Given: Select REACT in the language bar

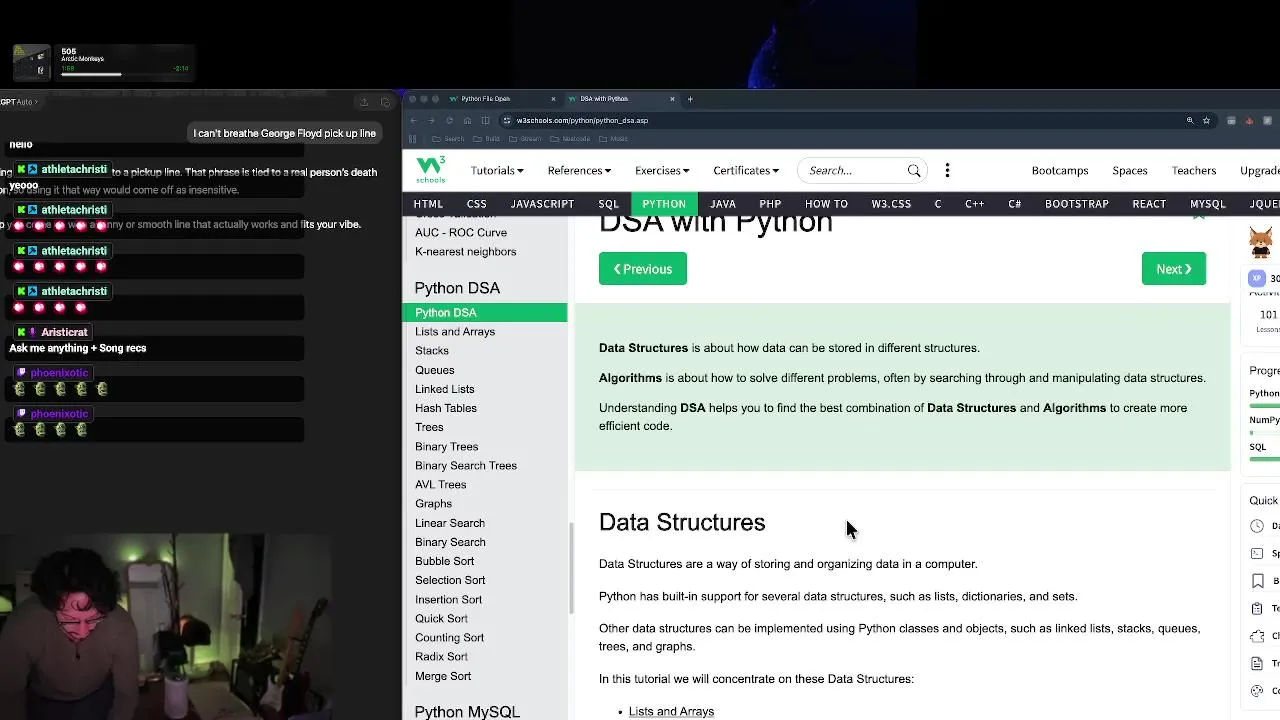Looking at the screenshot, I should click(1149, 204).
